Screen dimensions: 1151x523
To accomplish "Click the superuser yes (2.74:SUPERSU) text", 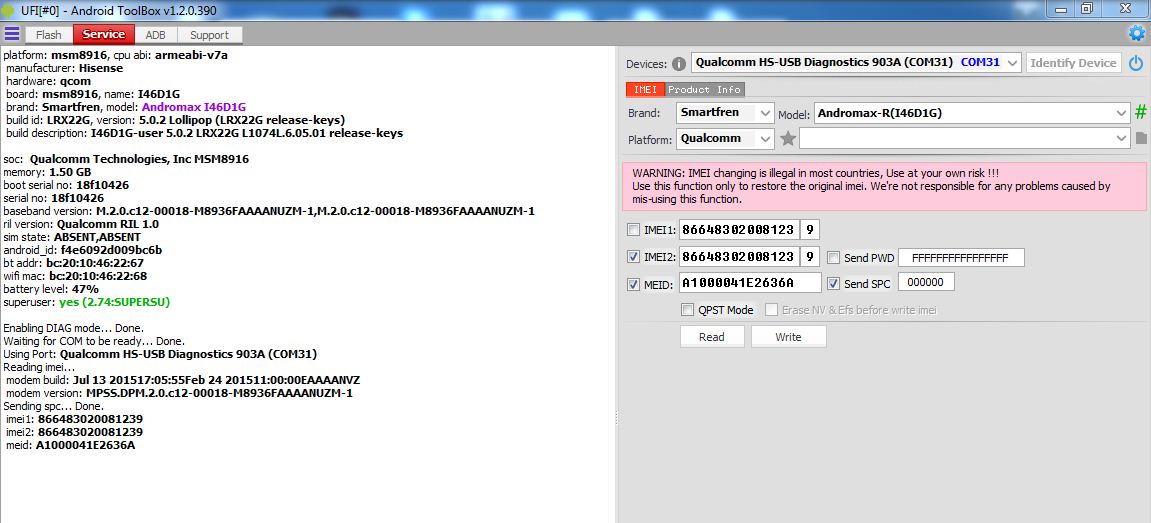I will tap(115, 302).
